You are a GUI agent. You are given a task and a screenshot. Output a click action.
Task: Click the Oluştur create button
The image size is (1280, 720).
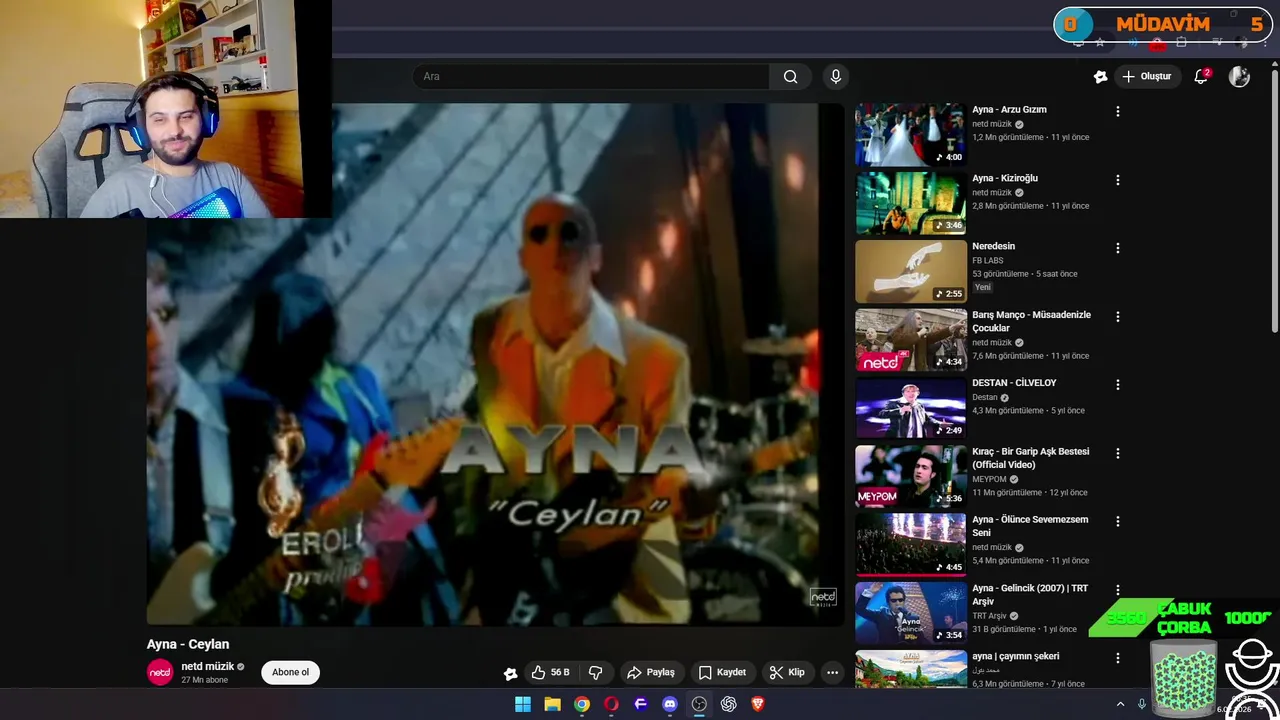tap(1146, 77)
